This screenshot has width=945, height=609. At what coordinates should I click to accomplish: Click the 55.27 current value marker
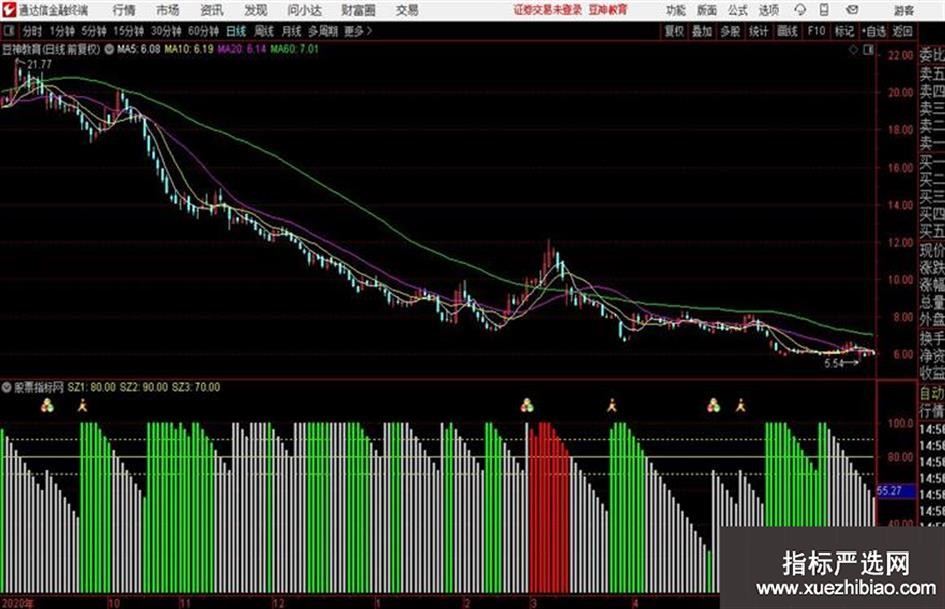pyautogui.click(x=896, y=491)
